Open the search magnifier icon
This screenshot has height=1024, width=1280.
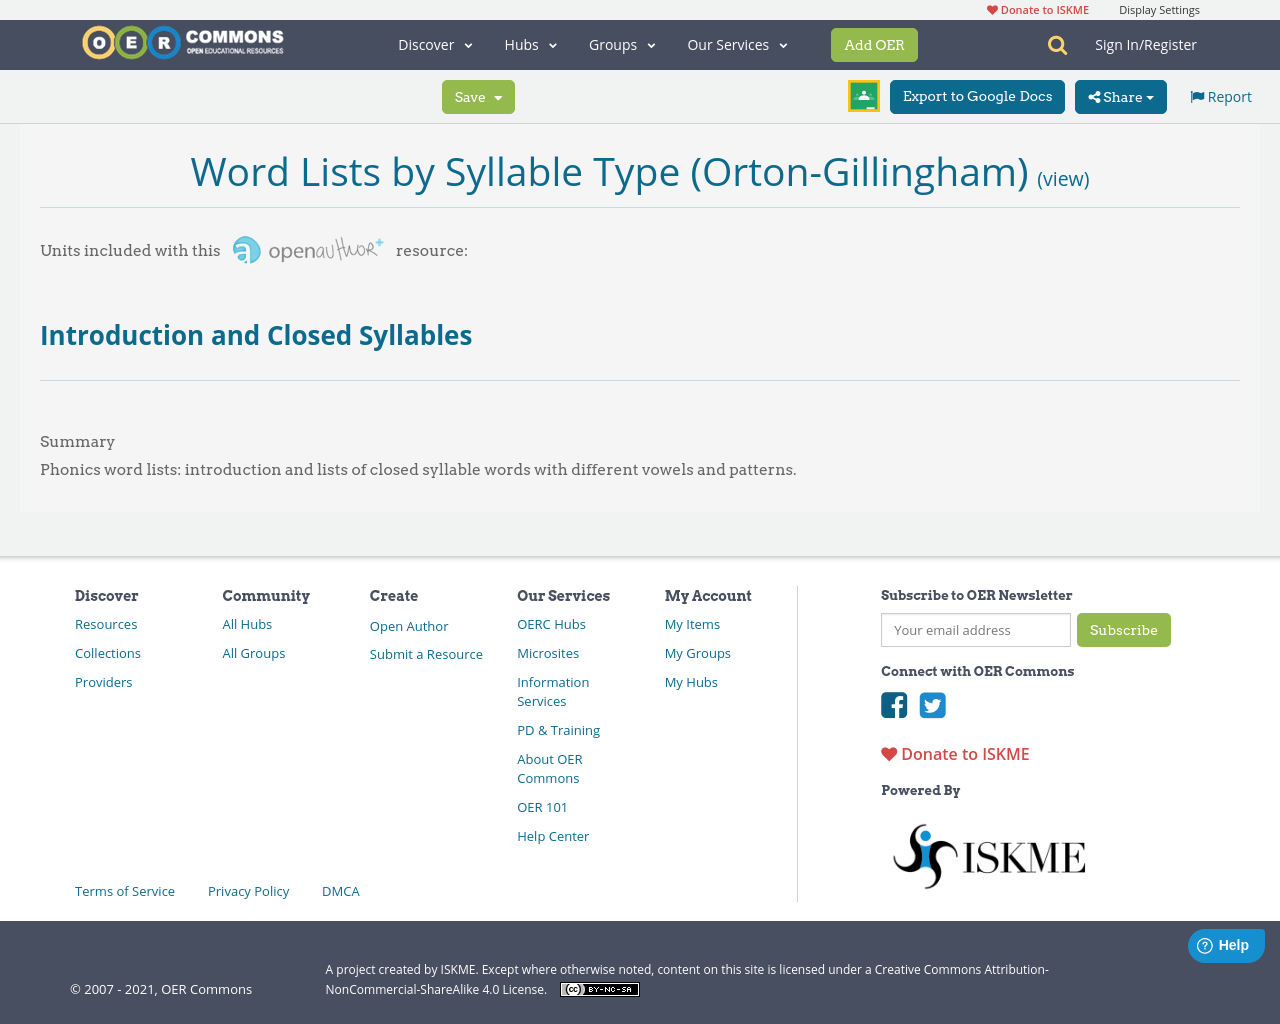coord(1057,45)
